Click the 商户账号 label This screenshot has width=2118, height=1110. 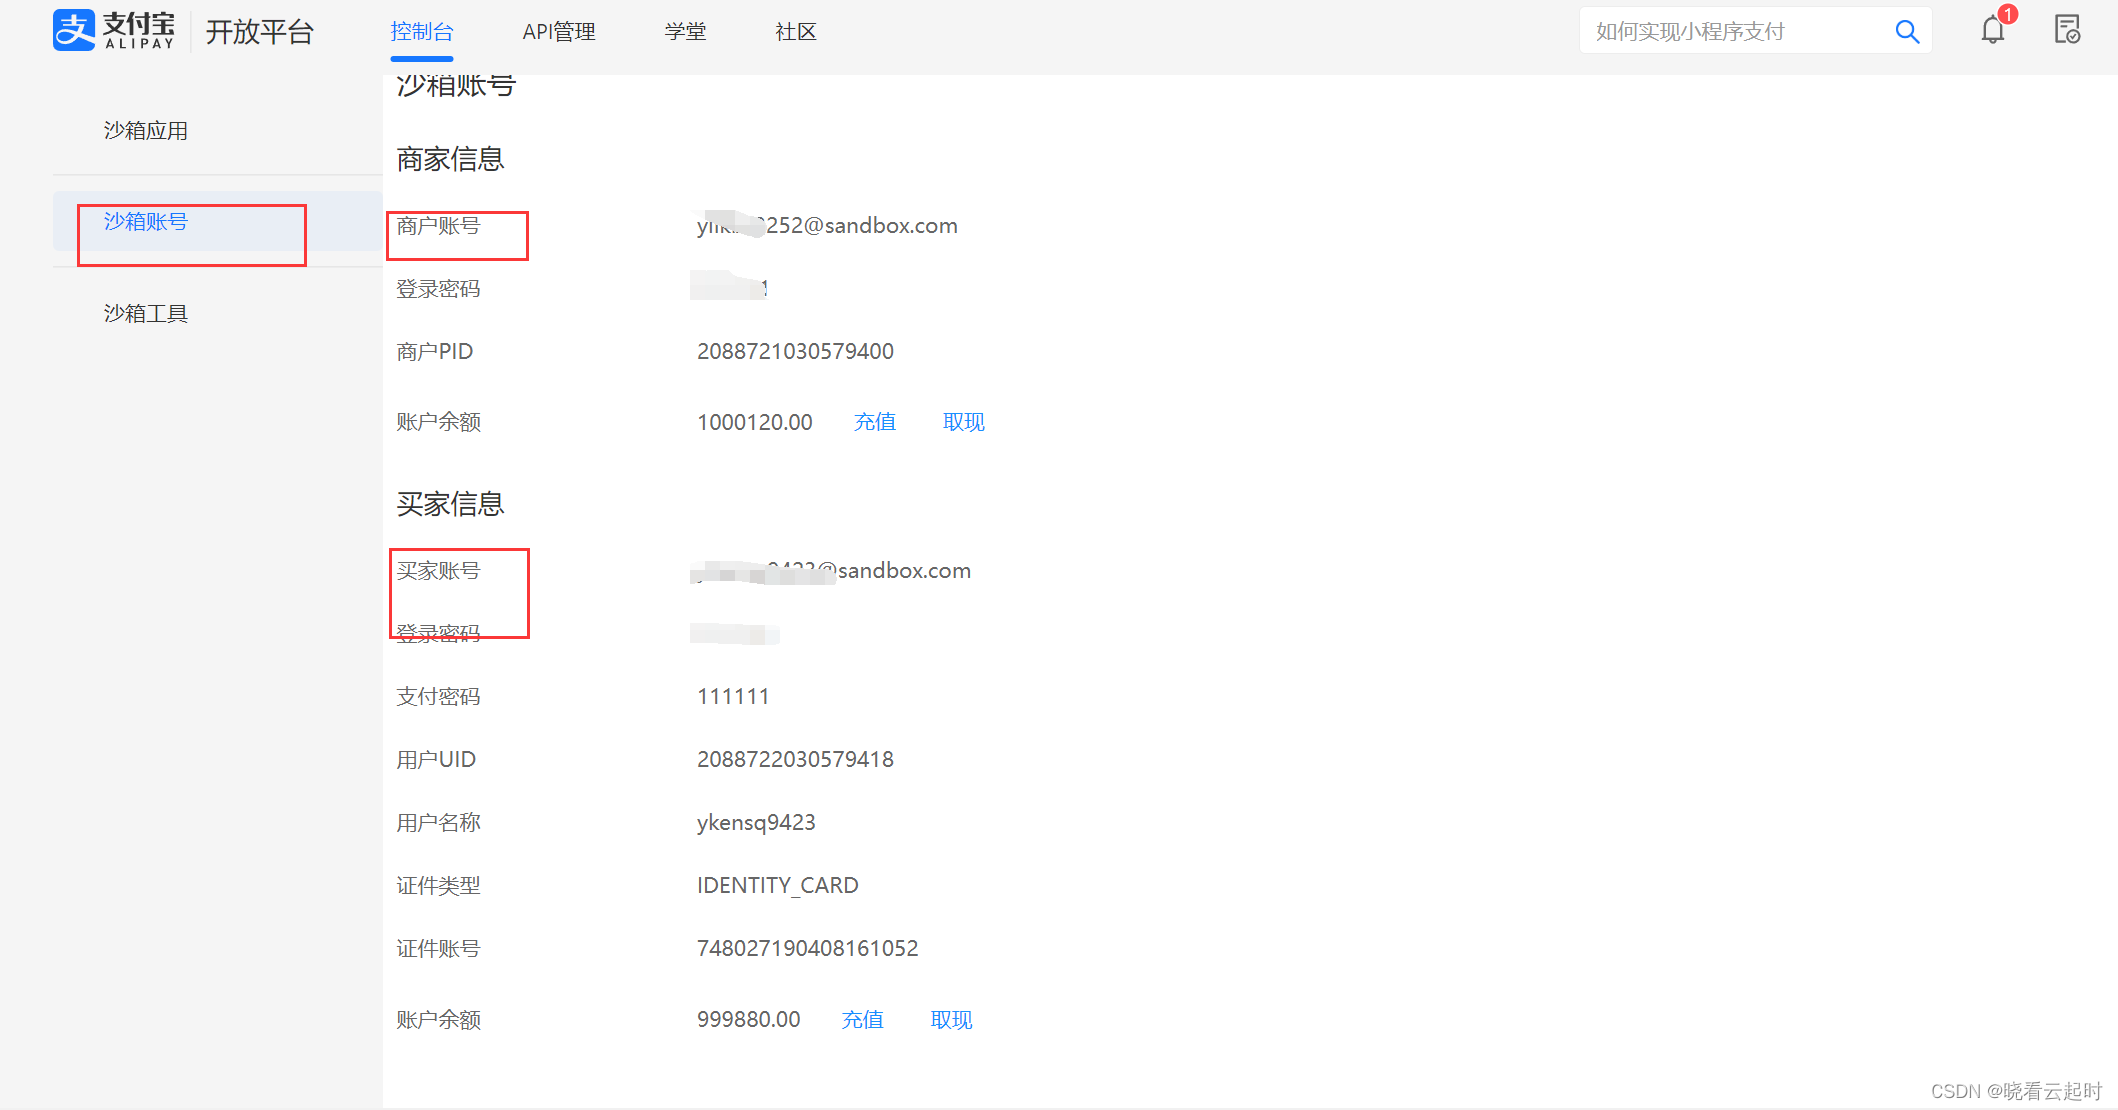pyautogui.click(x=438, y=226)
